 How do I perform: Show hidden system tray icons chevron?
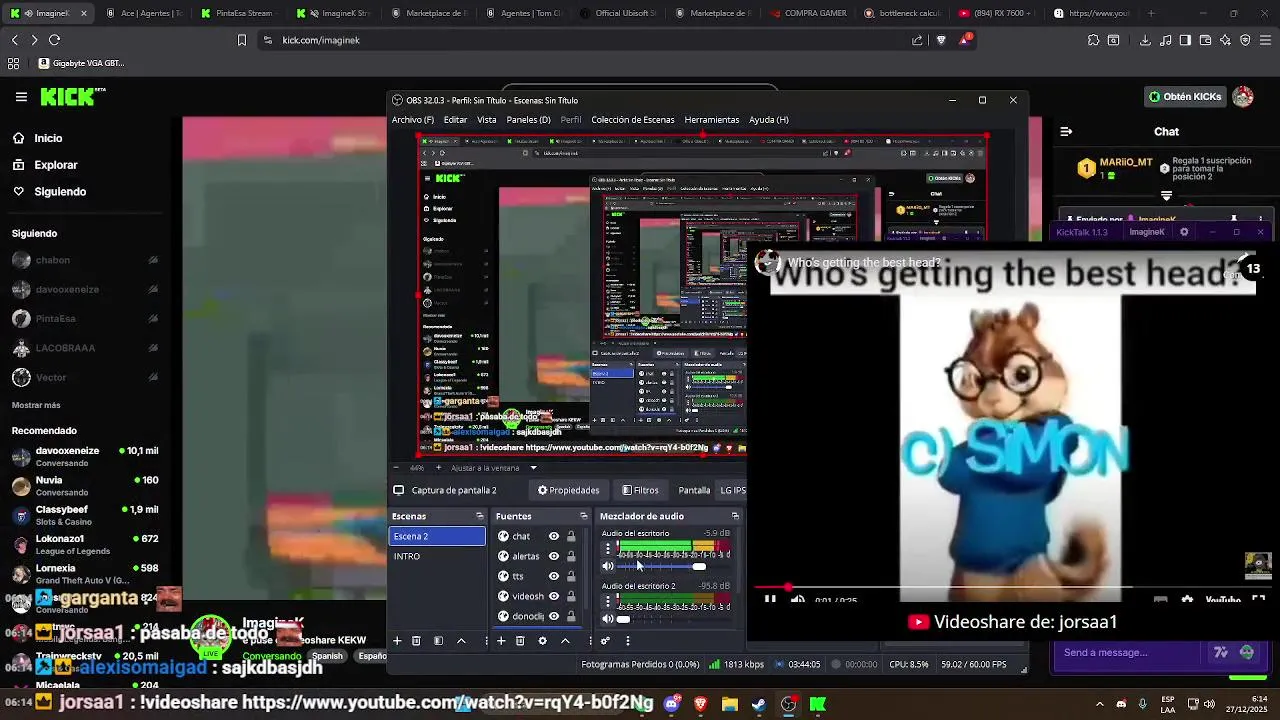click(x=1099, y=704)
